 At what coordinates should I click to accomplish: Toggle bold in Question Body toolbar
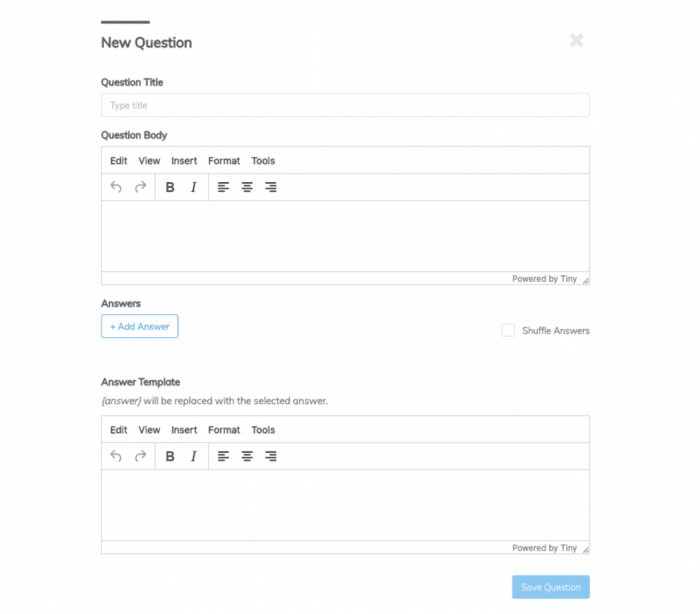[x=170, y=187]
